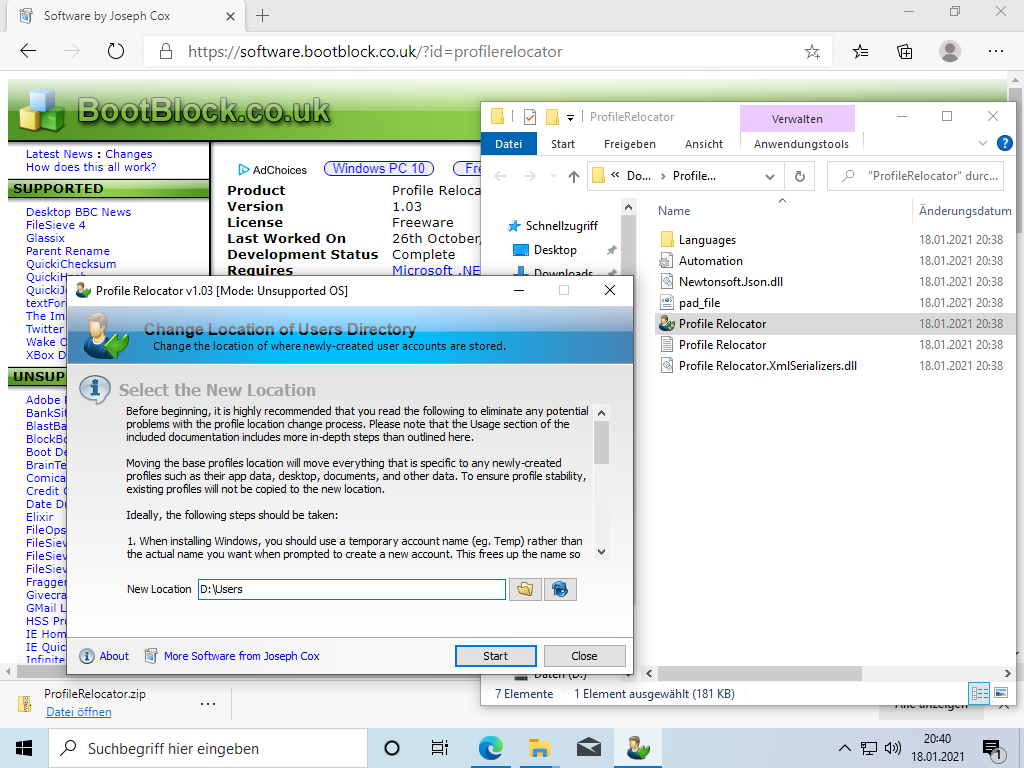Add this page to favorites star
The height and width of the screenshot is (768, 1024).
click(812, 52)
